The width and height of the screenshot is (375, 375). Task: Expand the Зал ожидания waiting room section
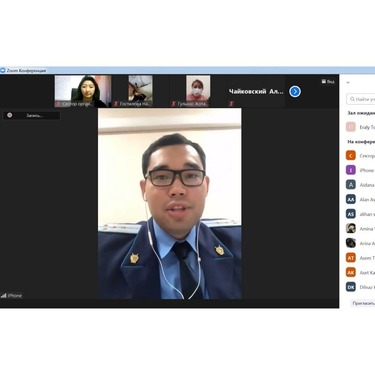coord(361,113)
